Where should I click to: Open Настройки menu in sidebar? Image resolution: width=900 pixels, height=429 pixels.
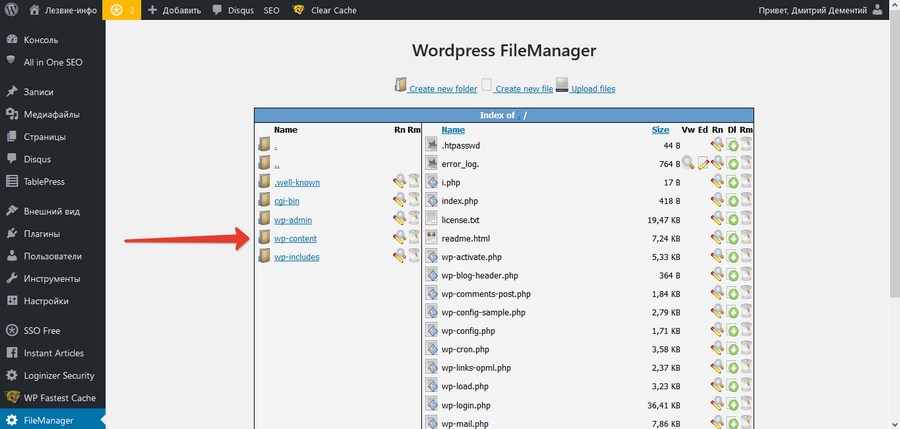[x=46, y=300]
